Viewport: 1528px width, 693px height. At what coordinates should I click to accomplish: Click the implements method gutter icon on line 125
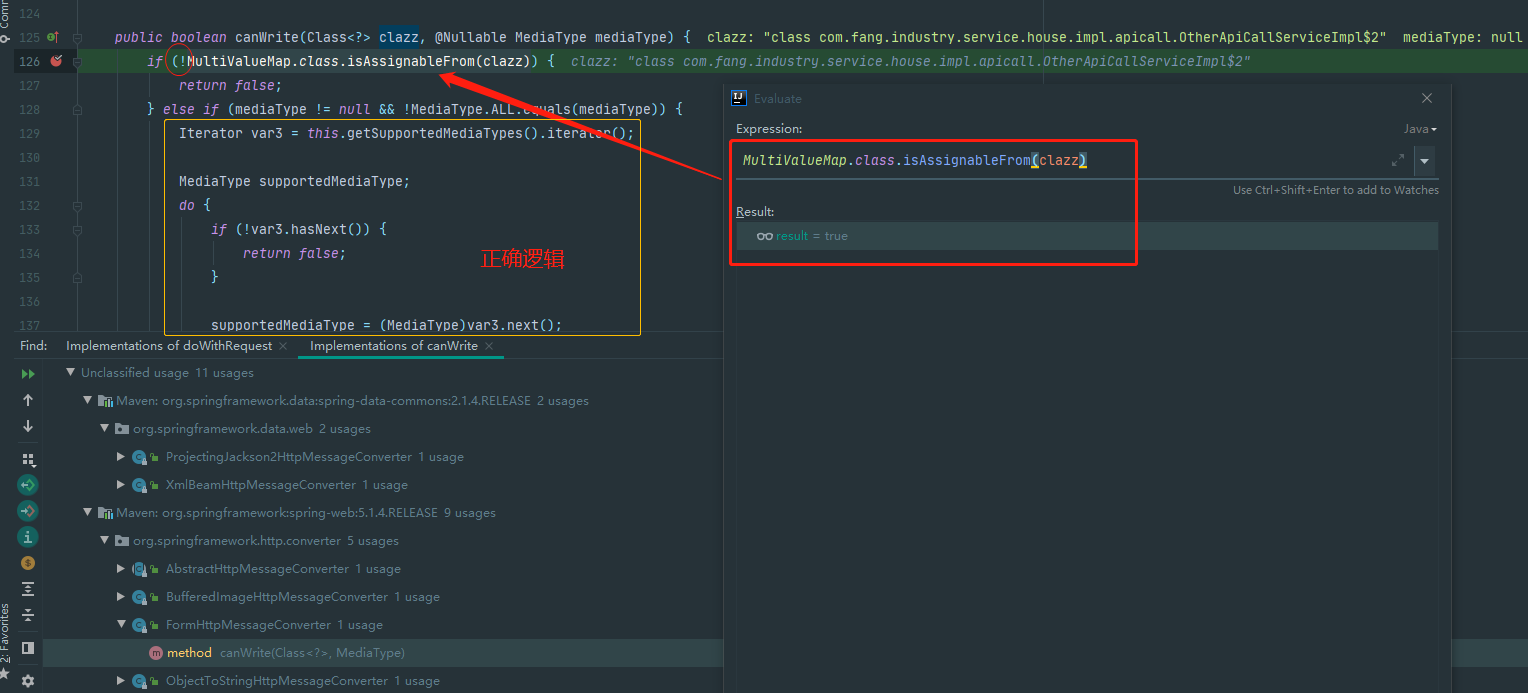(53, 37)
